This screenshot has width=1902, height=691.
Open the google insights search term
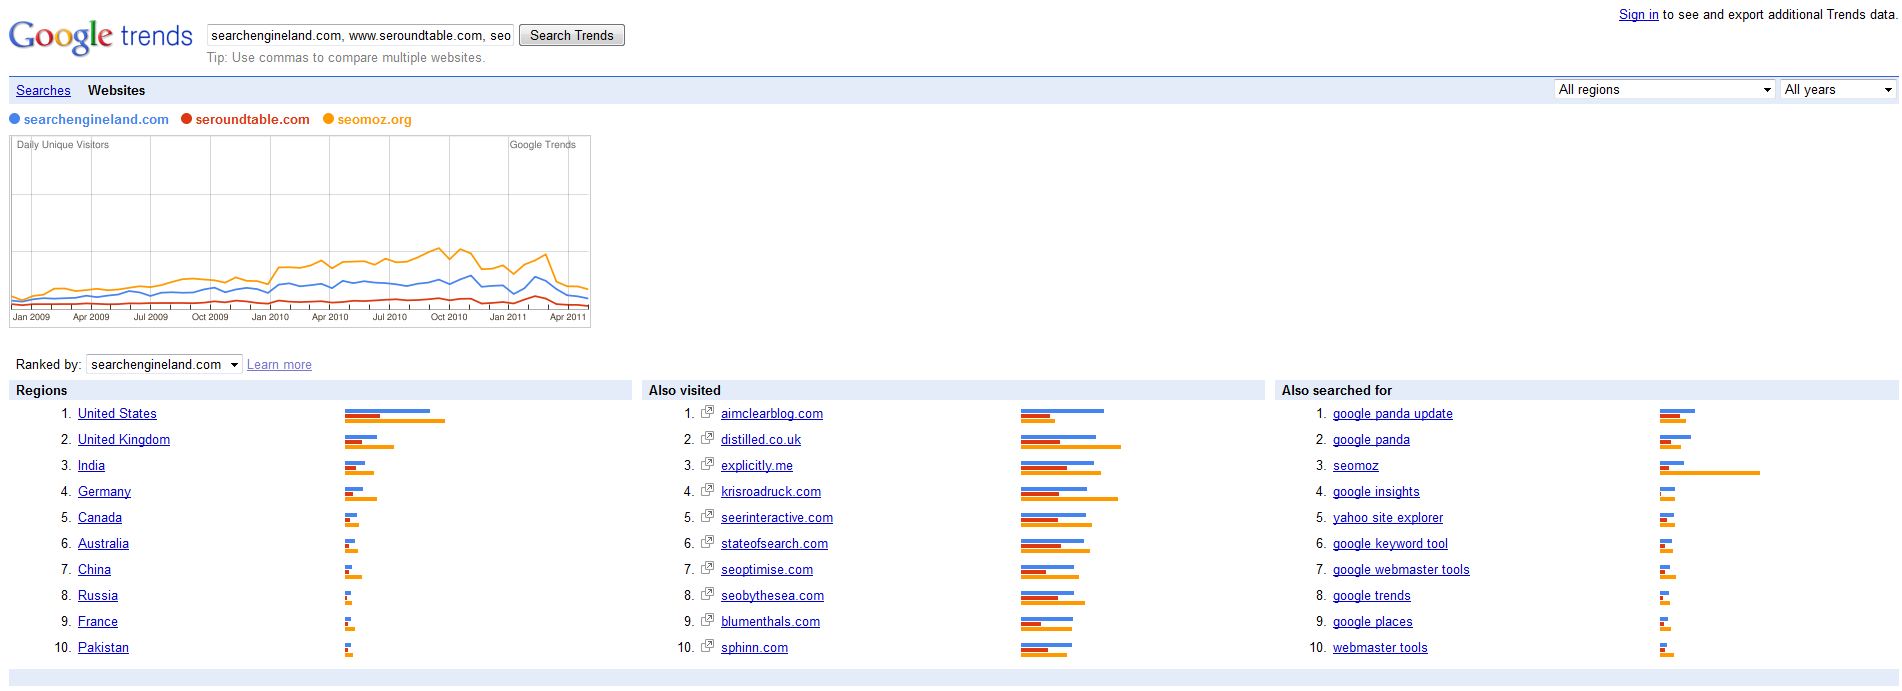1376,492
